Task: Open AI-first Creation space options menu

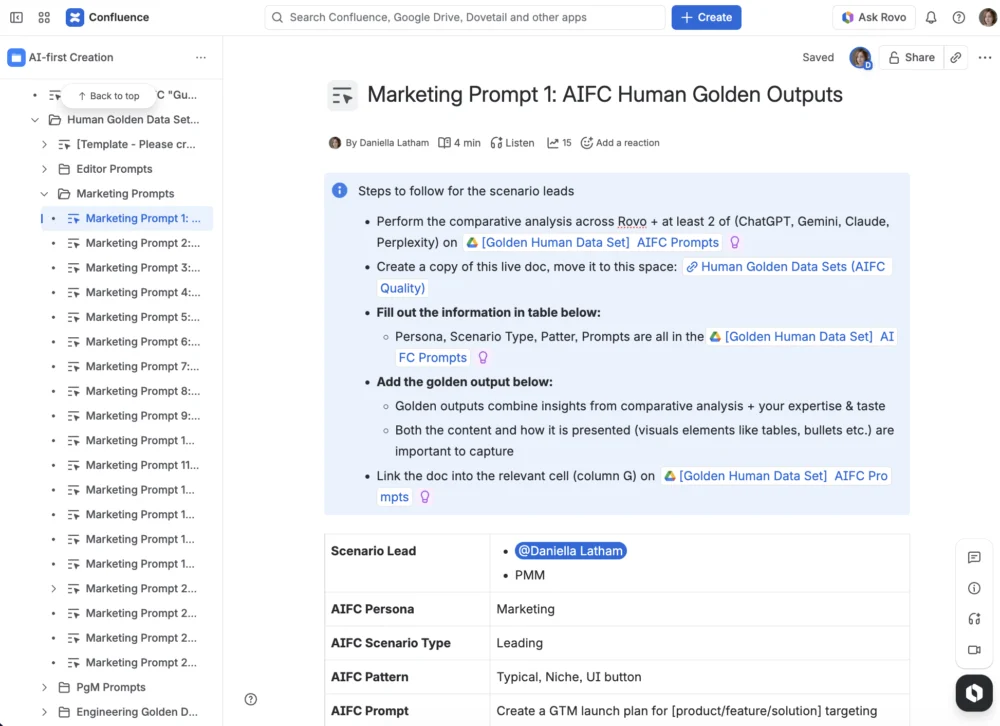Action: pyautogui.click(x=201, y=58)
